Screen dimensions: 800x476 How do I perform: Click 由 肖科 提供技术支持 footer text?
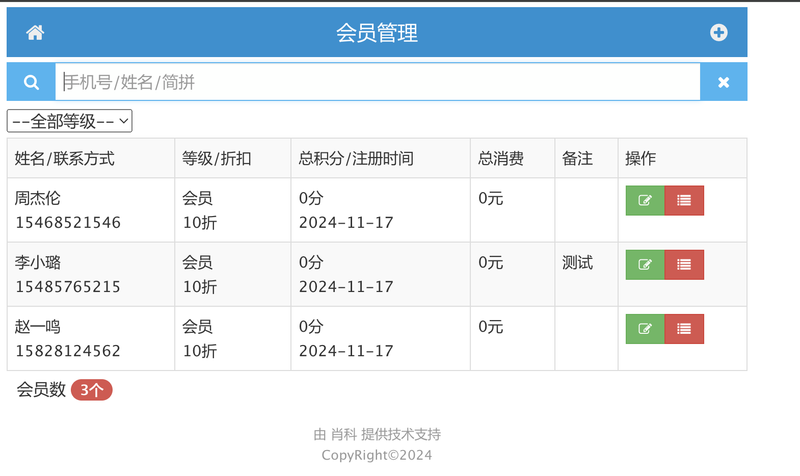pos(377,434)
